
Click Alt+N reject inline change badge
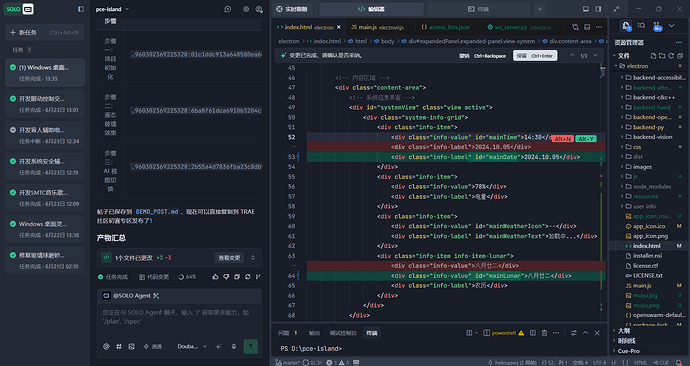[x=562, y=139]
